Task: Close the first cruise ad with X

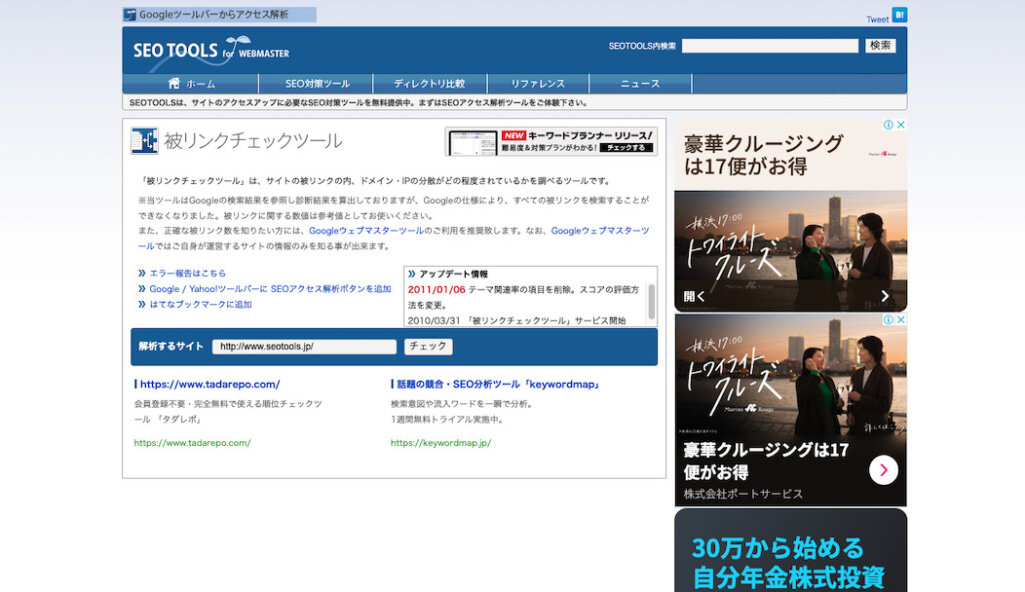Action: click(900, 125)
